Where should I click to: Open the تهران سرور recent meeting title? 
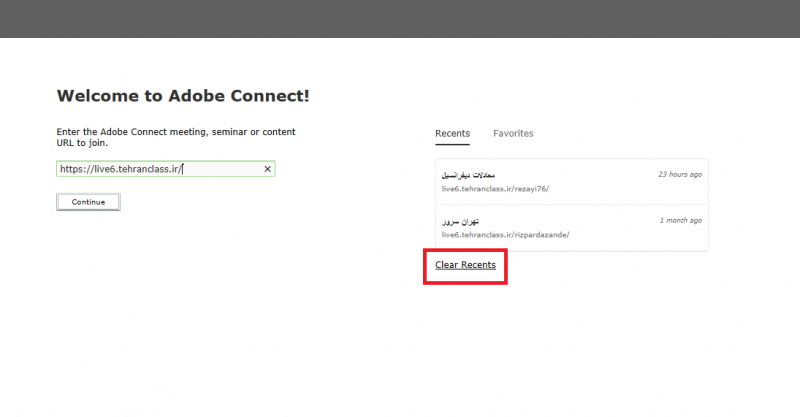(460, 220)
